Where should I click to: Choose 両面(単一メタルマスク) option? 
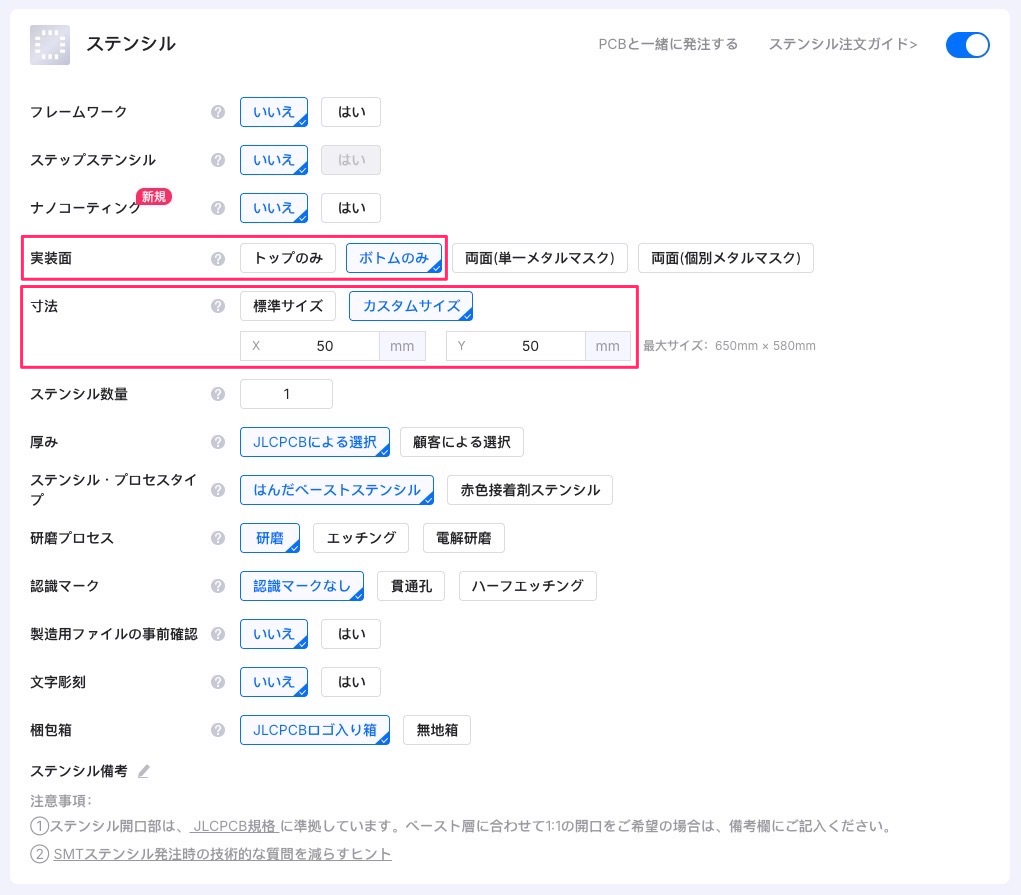(x=539, y=258)
